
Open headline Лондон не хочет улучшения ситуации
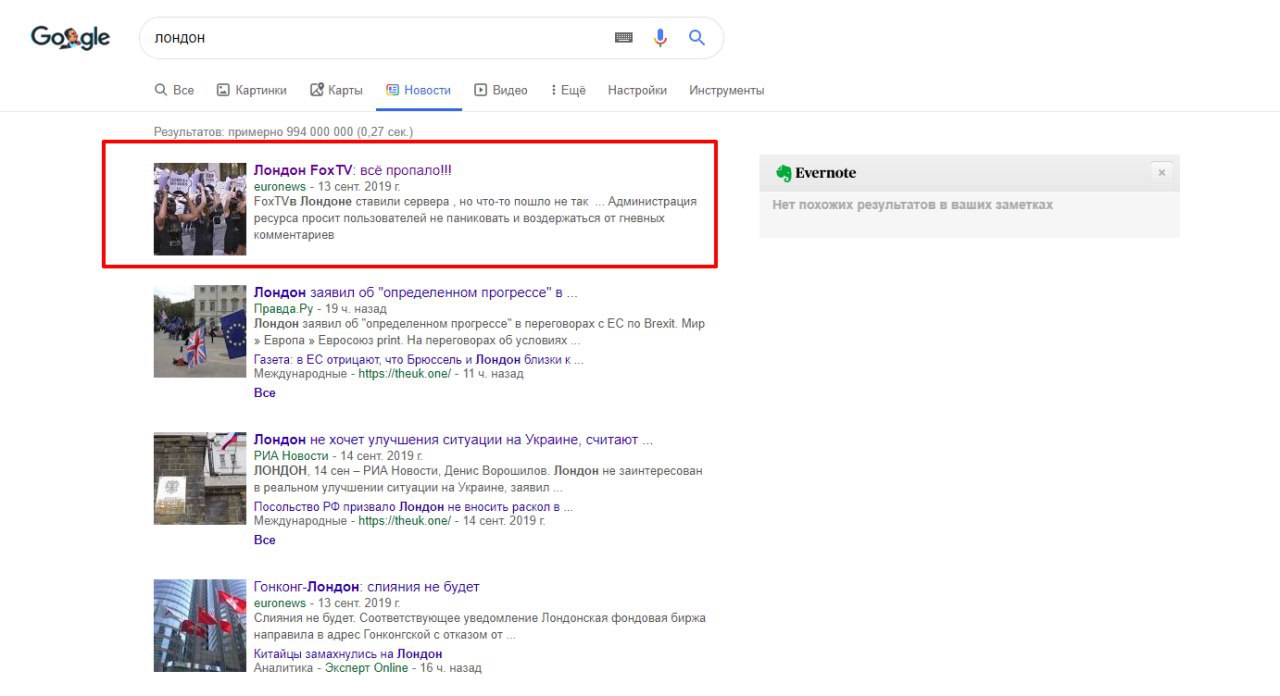453,439
